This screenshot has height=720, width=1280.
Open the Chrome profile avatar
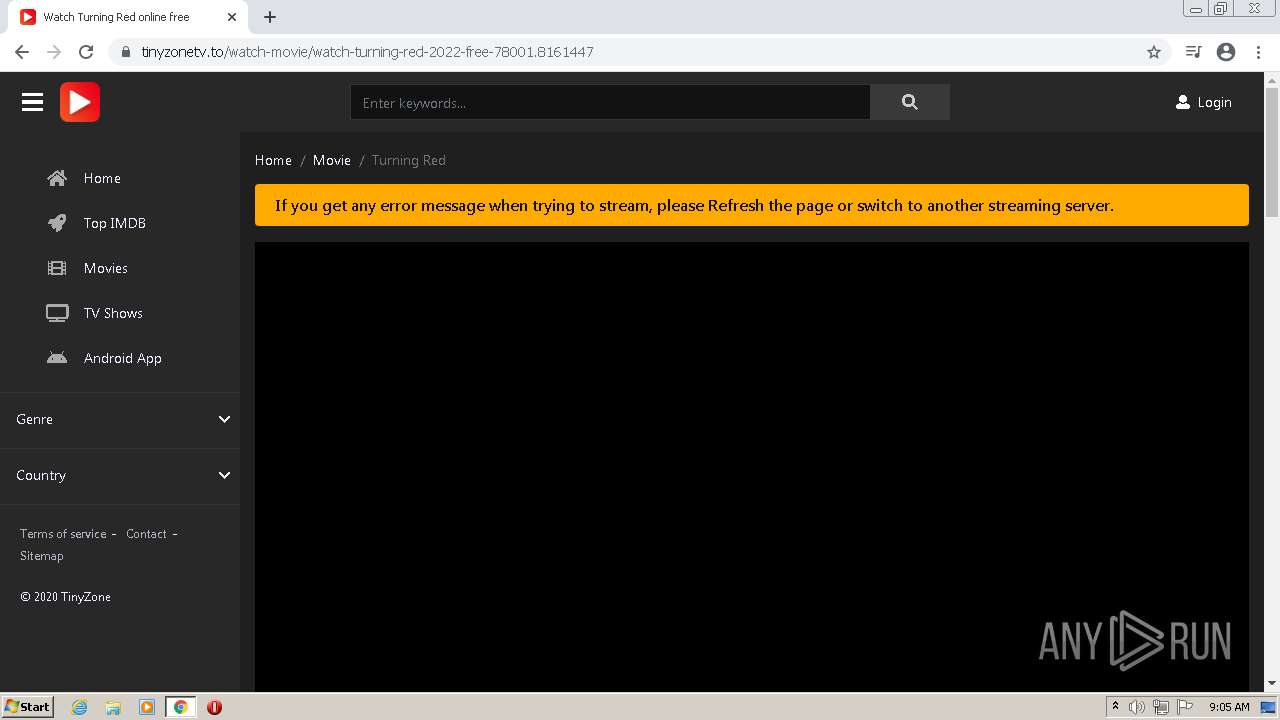coord(1226,52)
